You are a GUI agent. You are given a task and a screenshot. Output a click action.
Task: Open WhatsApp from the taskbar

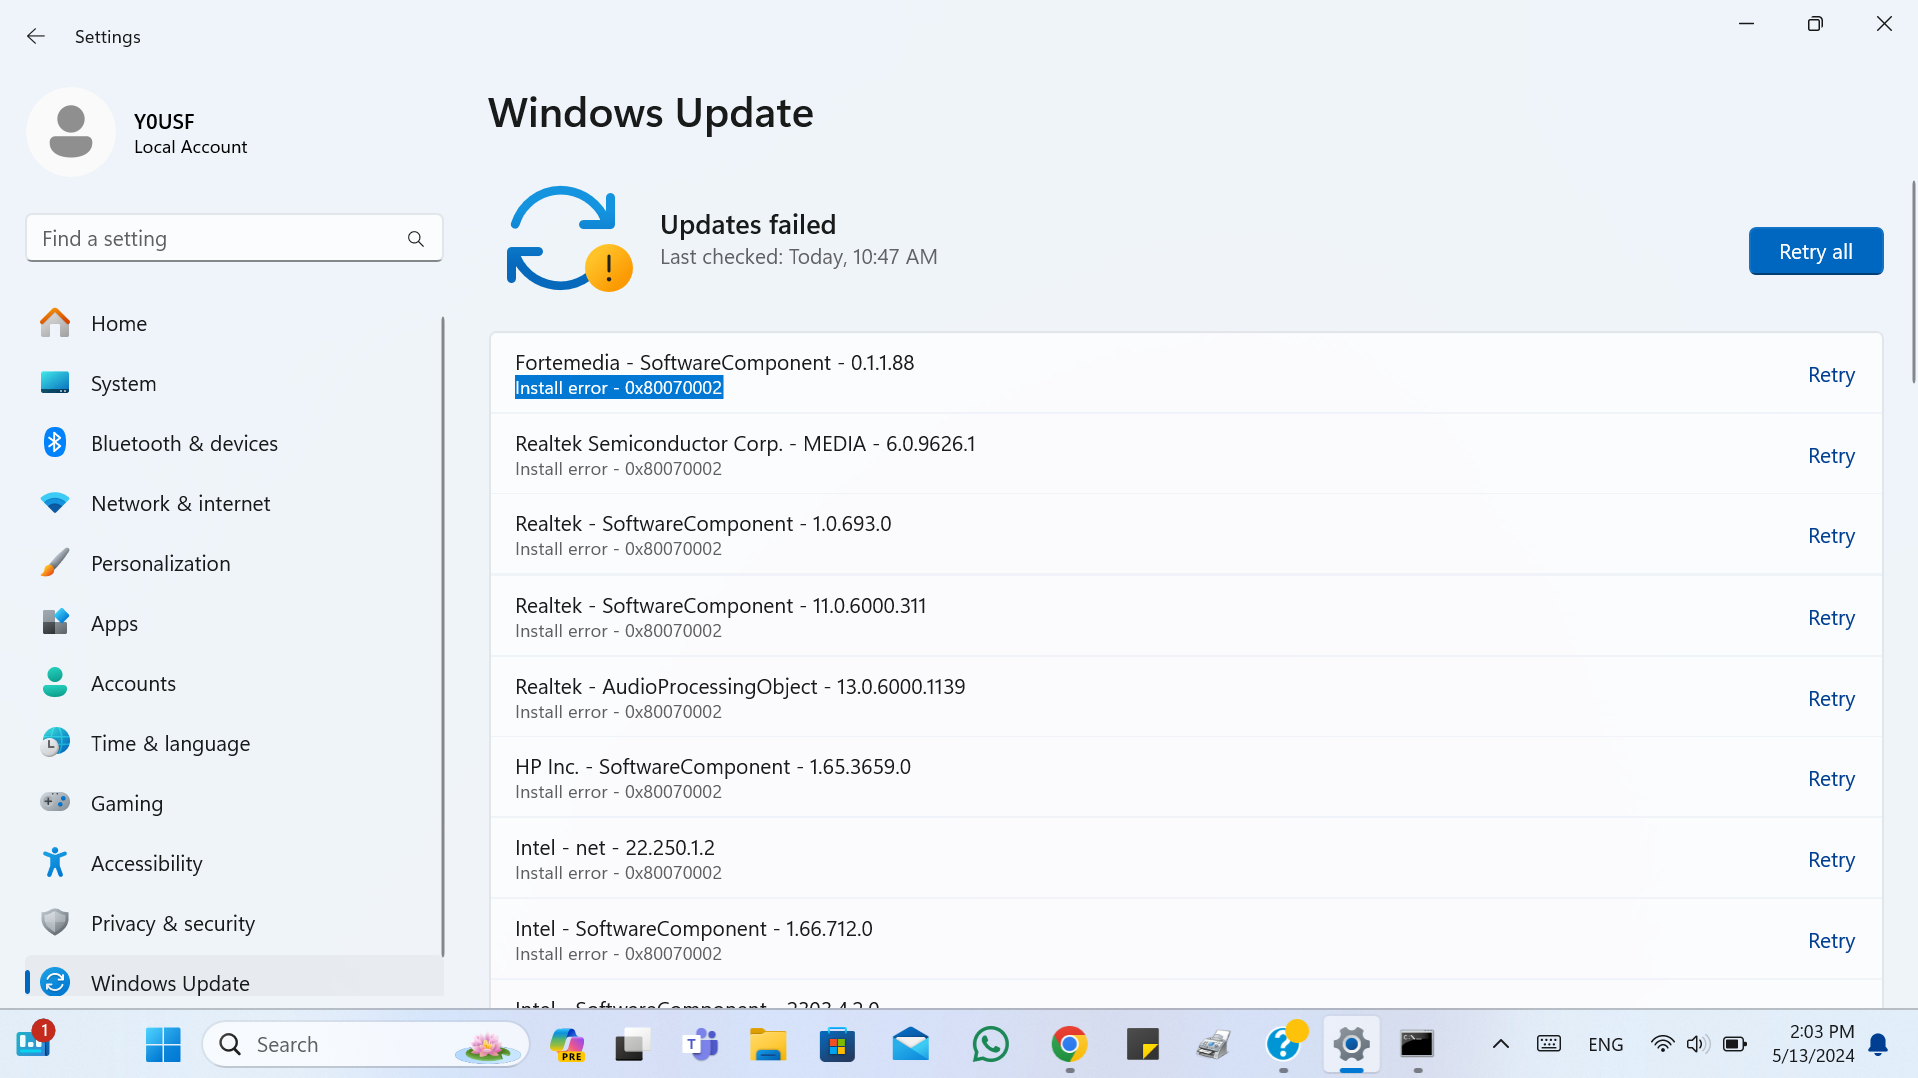990,1044
